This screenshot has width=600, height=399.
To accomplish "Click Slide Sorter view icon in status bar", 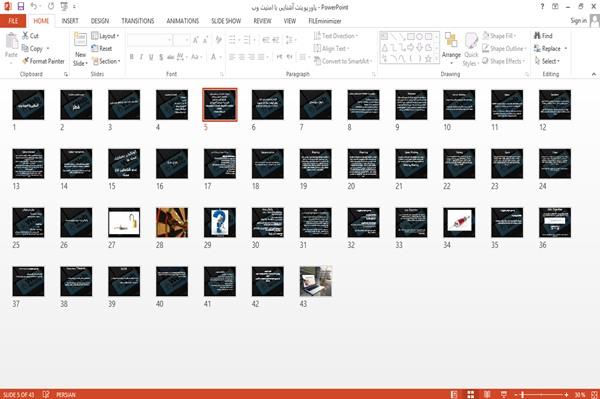I will (x=471, y=394).
